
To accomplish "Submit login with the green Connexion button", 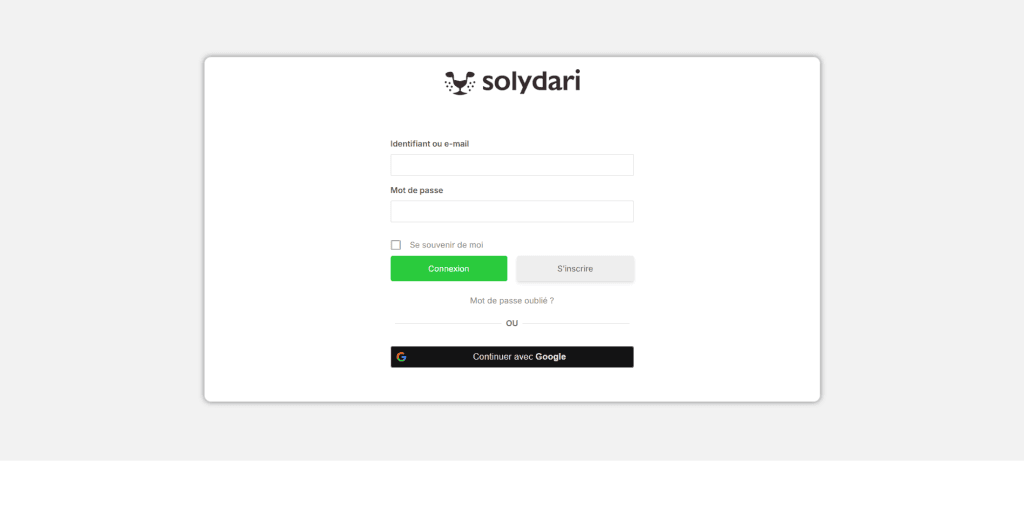I will 449,268.
